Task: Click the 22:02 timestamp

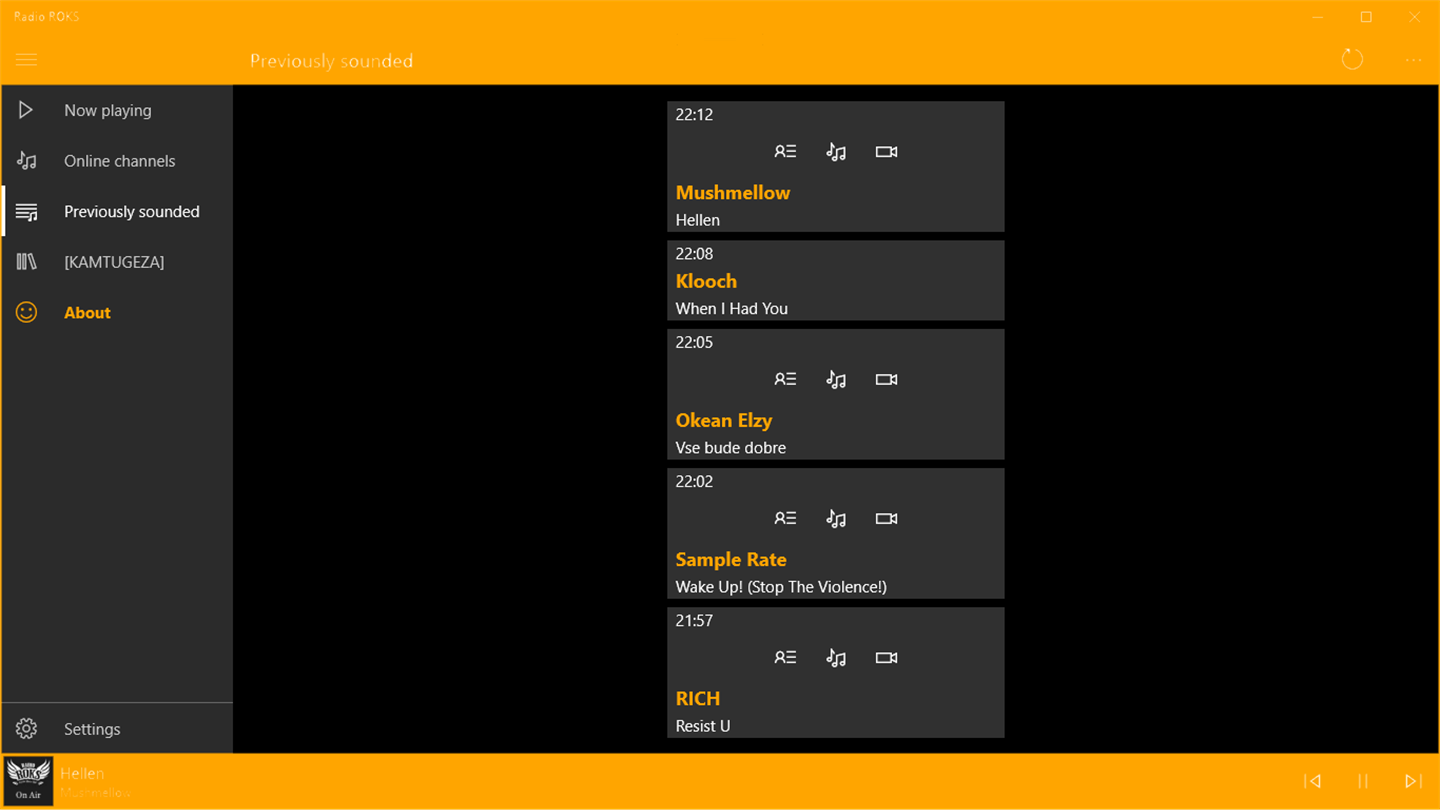Action: tap(694, 482)
